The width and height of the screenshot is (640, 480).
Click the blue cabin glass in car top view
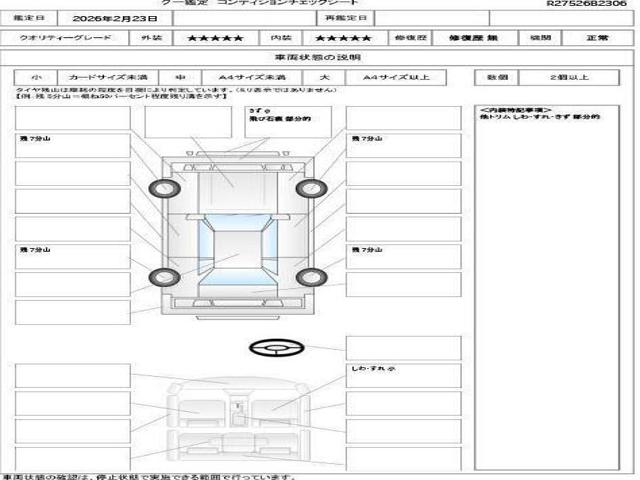point(238,249)
